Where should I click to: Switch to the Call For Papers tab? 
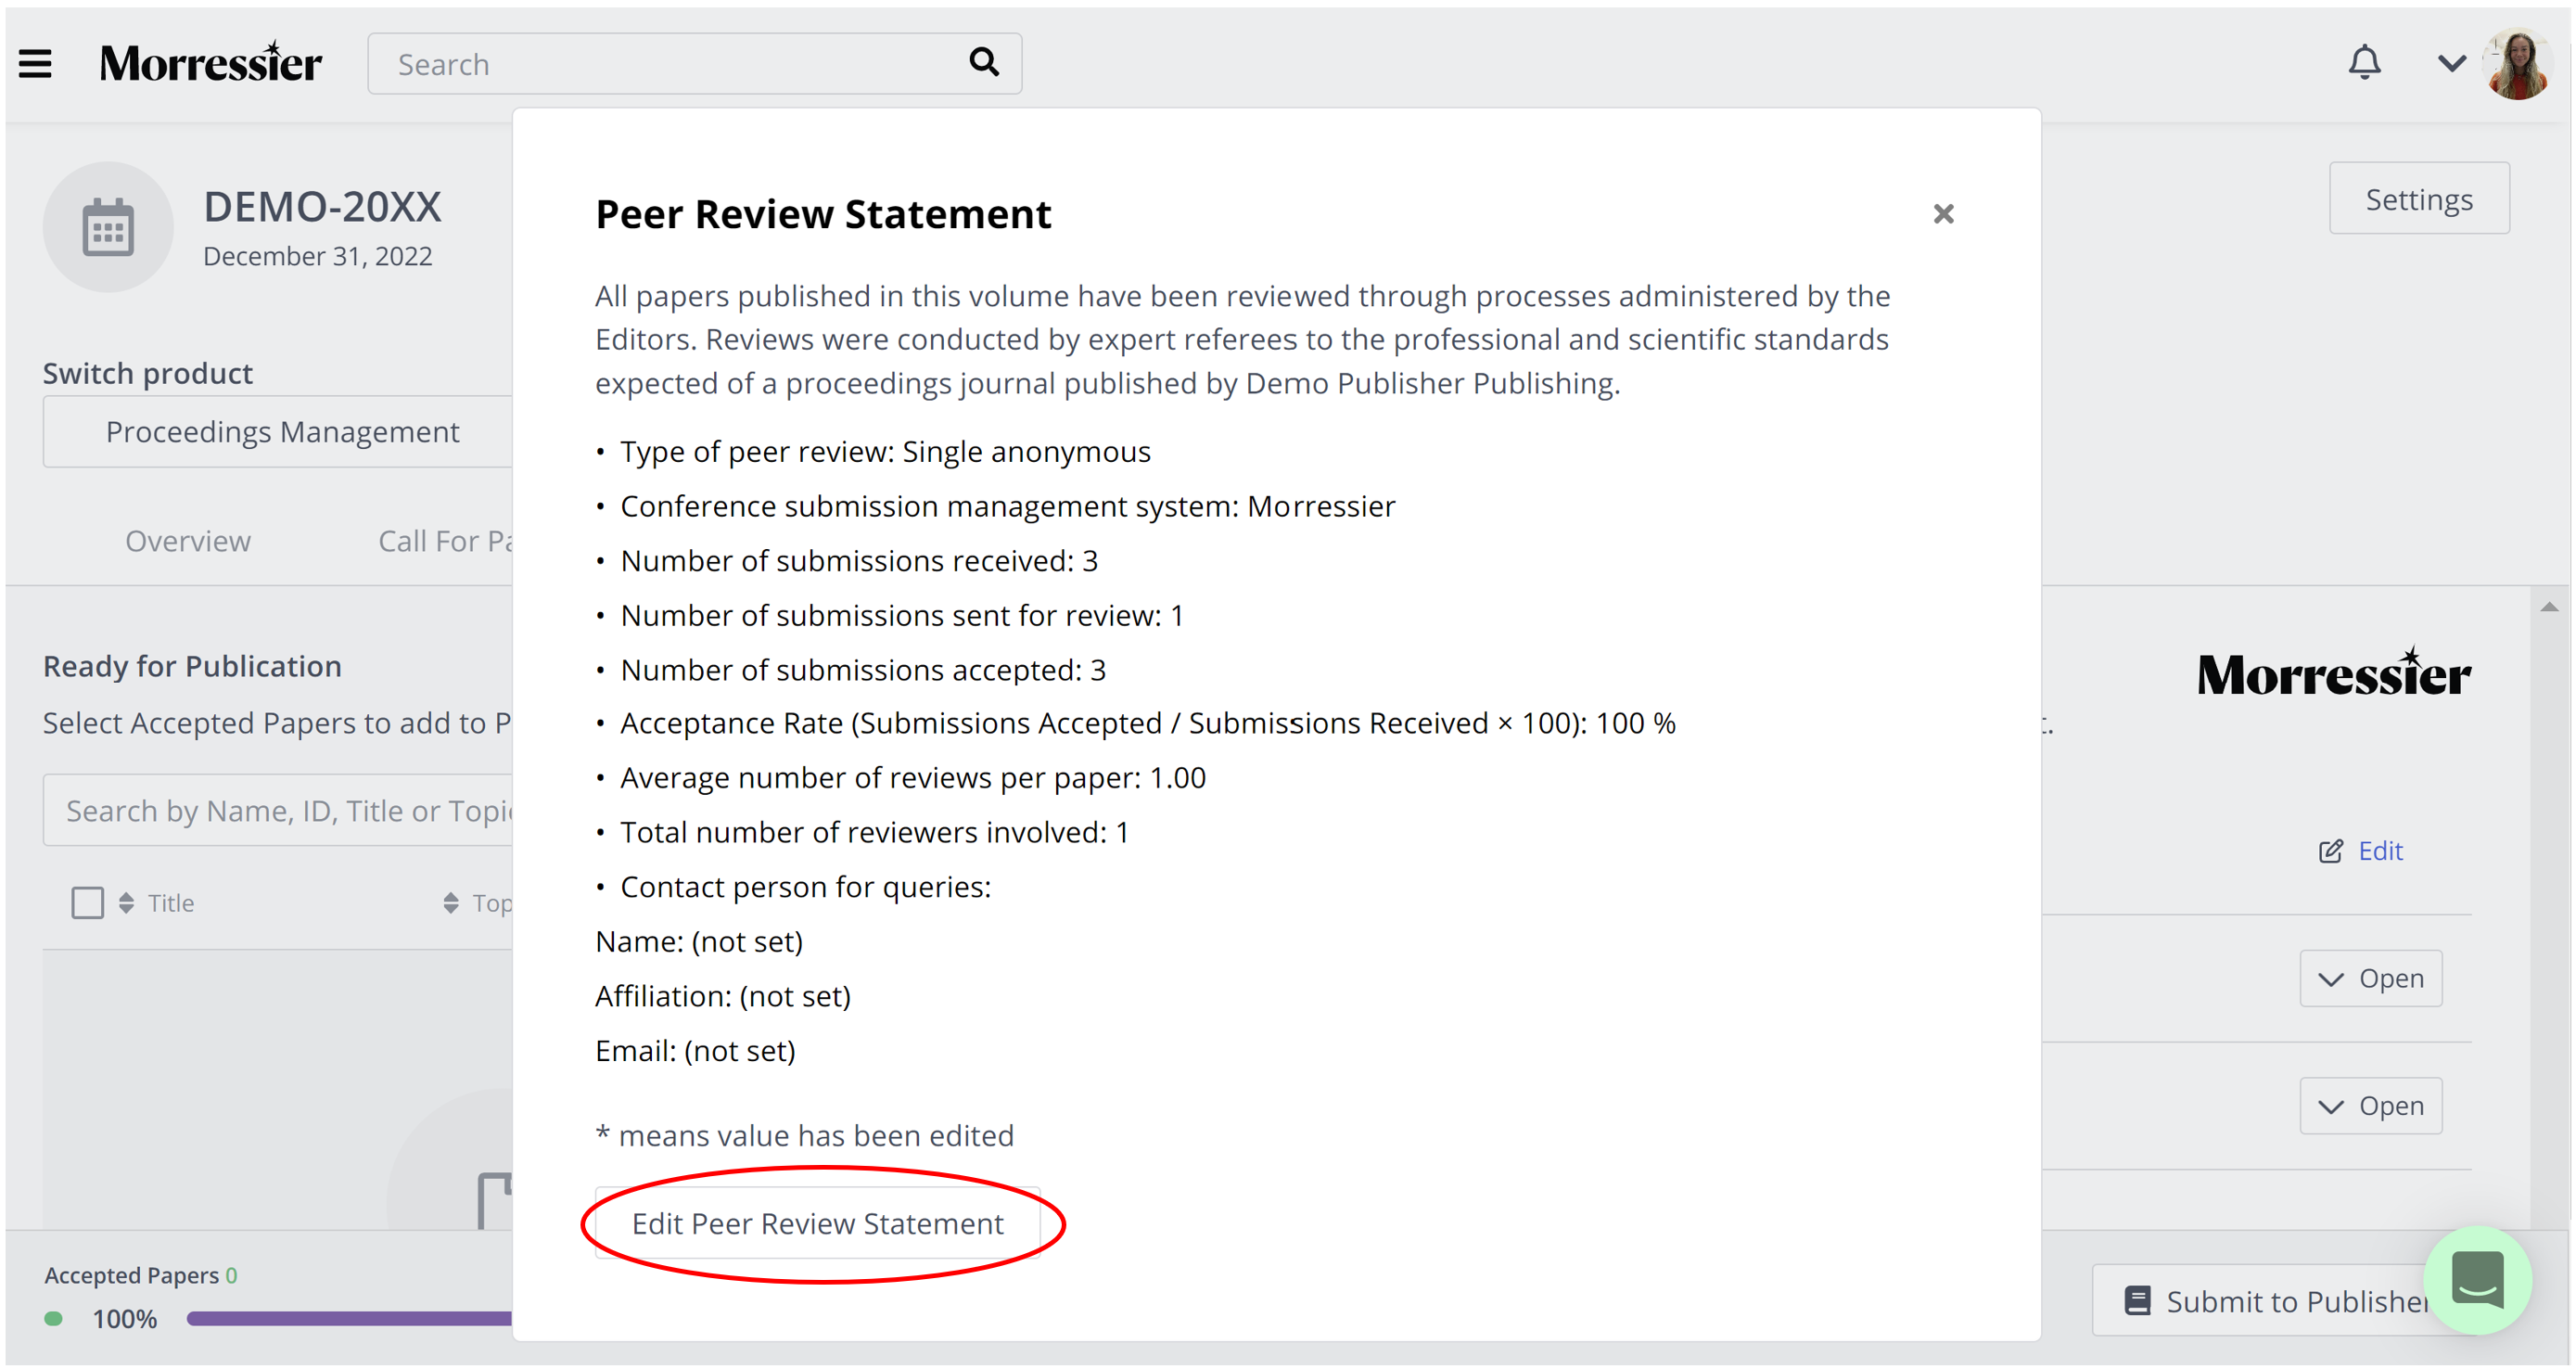pyautogui.click(x=445, y=541)
